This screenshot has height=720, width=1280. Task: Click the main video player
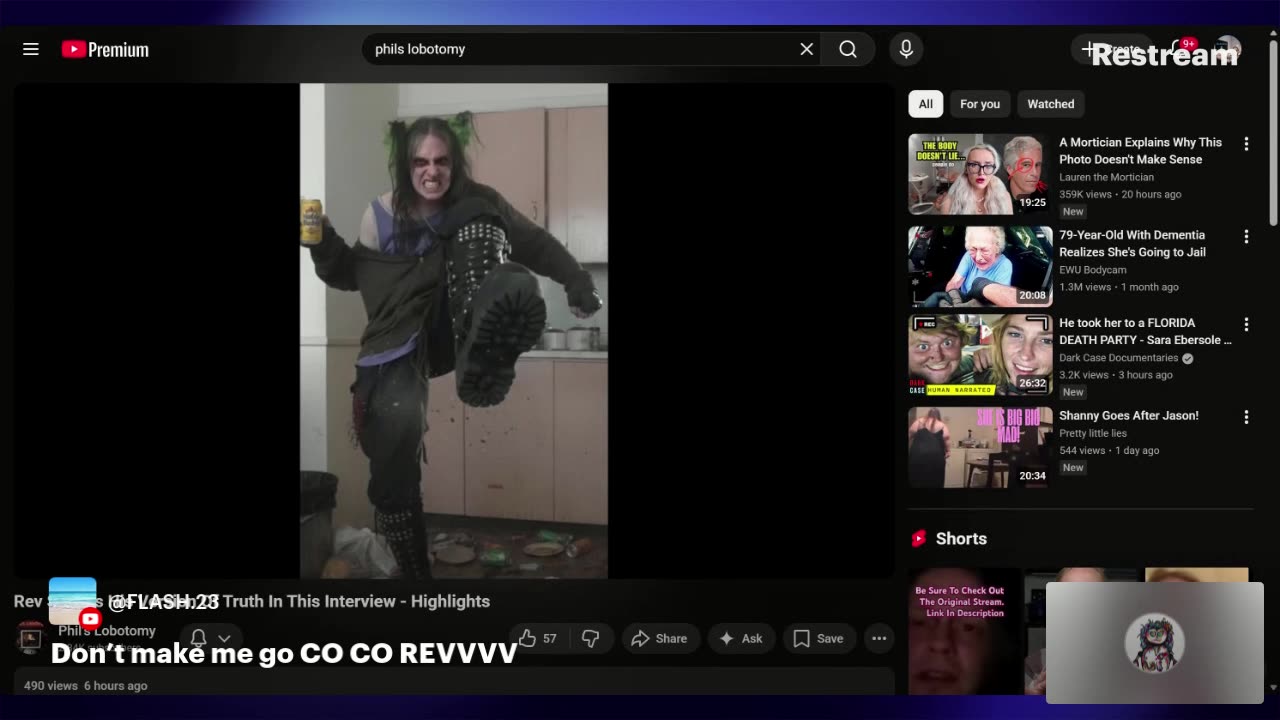pos(454,331)
